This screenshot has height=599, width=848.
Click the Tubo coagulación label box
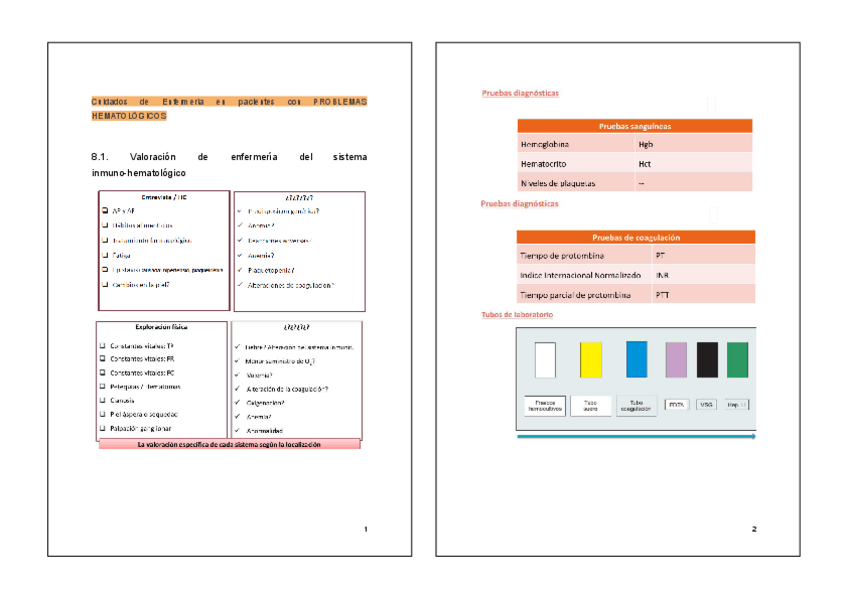tap(636, 407)
